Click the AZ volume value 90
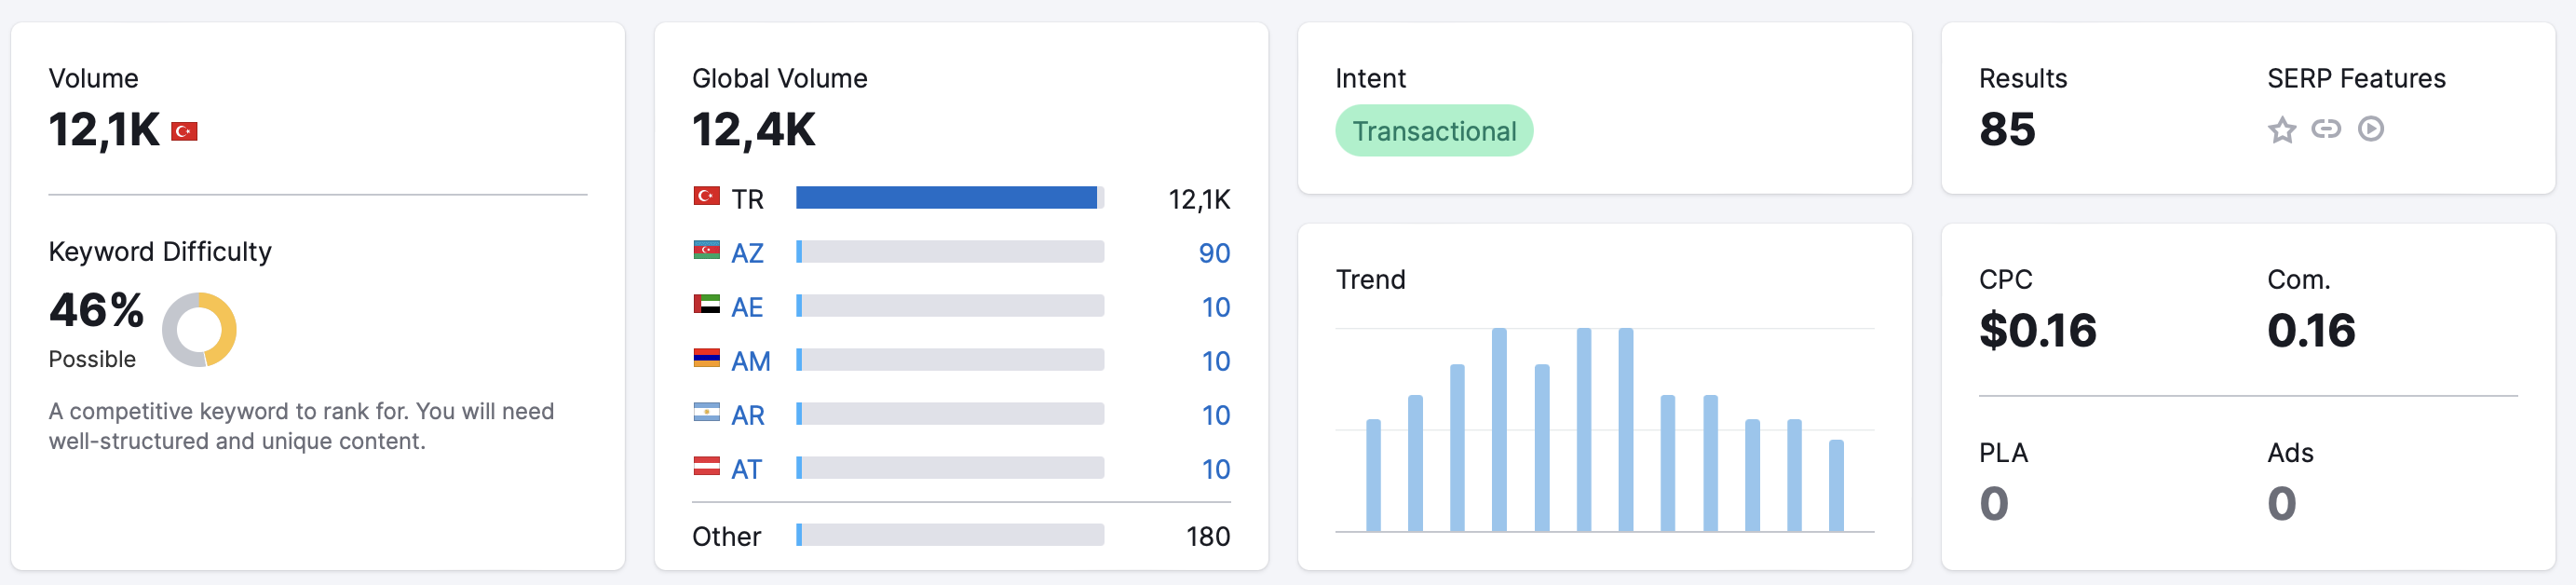 1214,253
